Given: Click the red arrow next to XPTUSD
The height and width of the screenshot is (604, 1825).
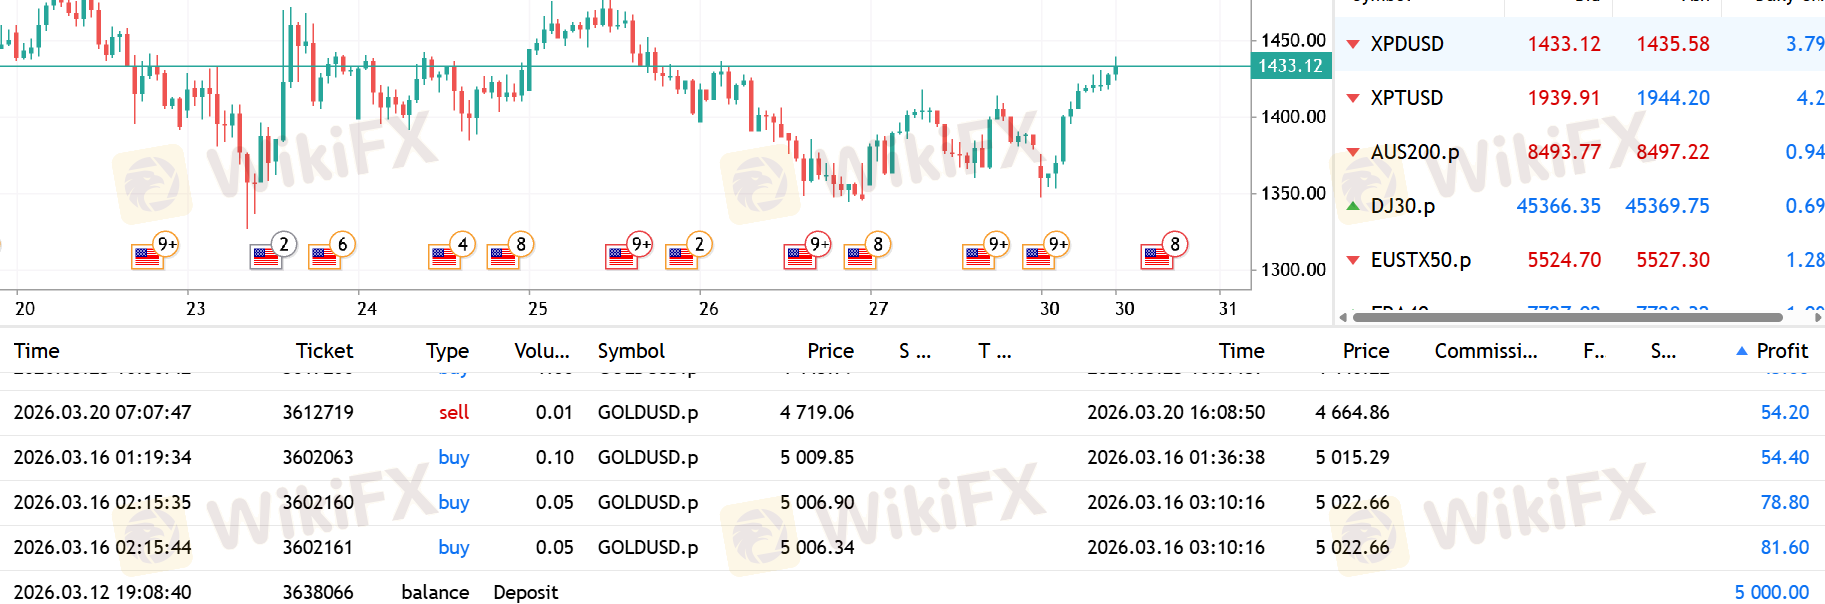Looking at the screenshot, I should point(1353,98).
